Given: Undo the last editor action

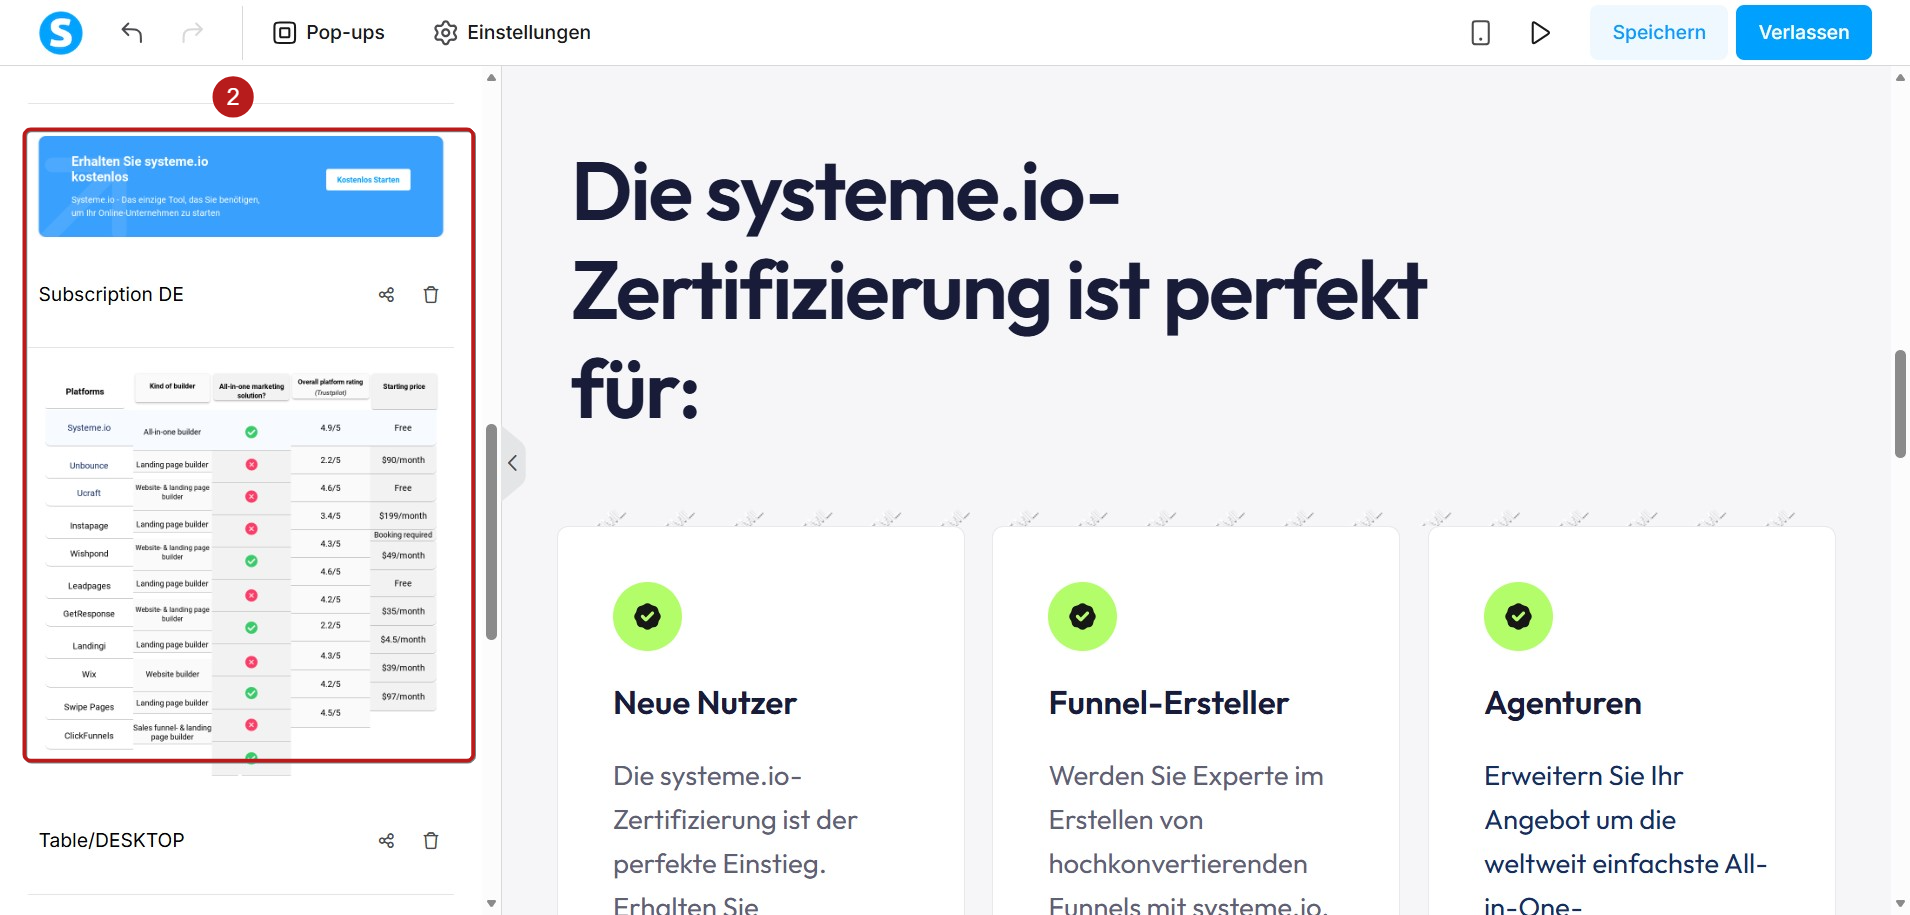Looking at the screenshot, I should [132, 33].
